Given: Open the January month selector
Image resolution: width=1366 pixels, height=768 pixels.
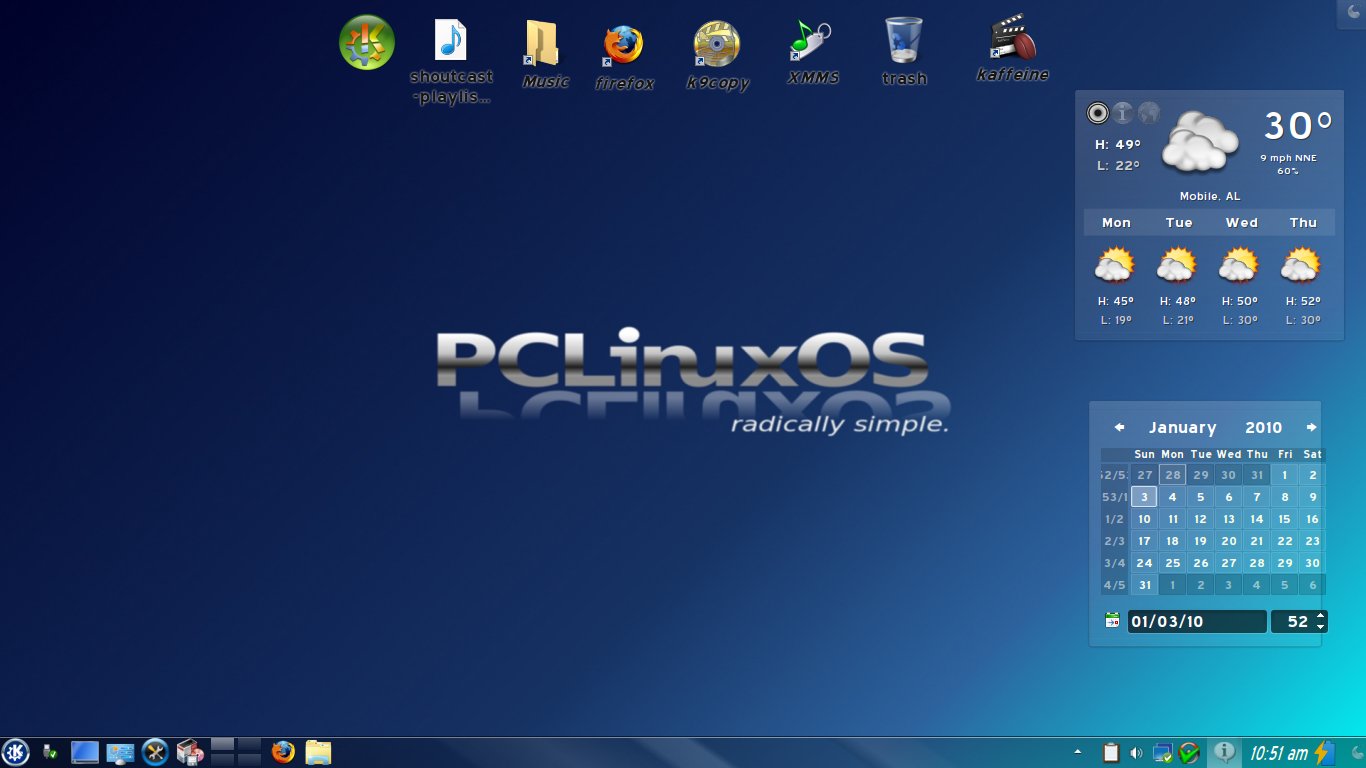Looking at the screenshot, I should [1182, 427].
